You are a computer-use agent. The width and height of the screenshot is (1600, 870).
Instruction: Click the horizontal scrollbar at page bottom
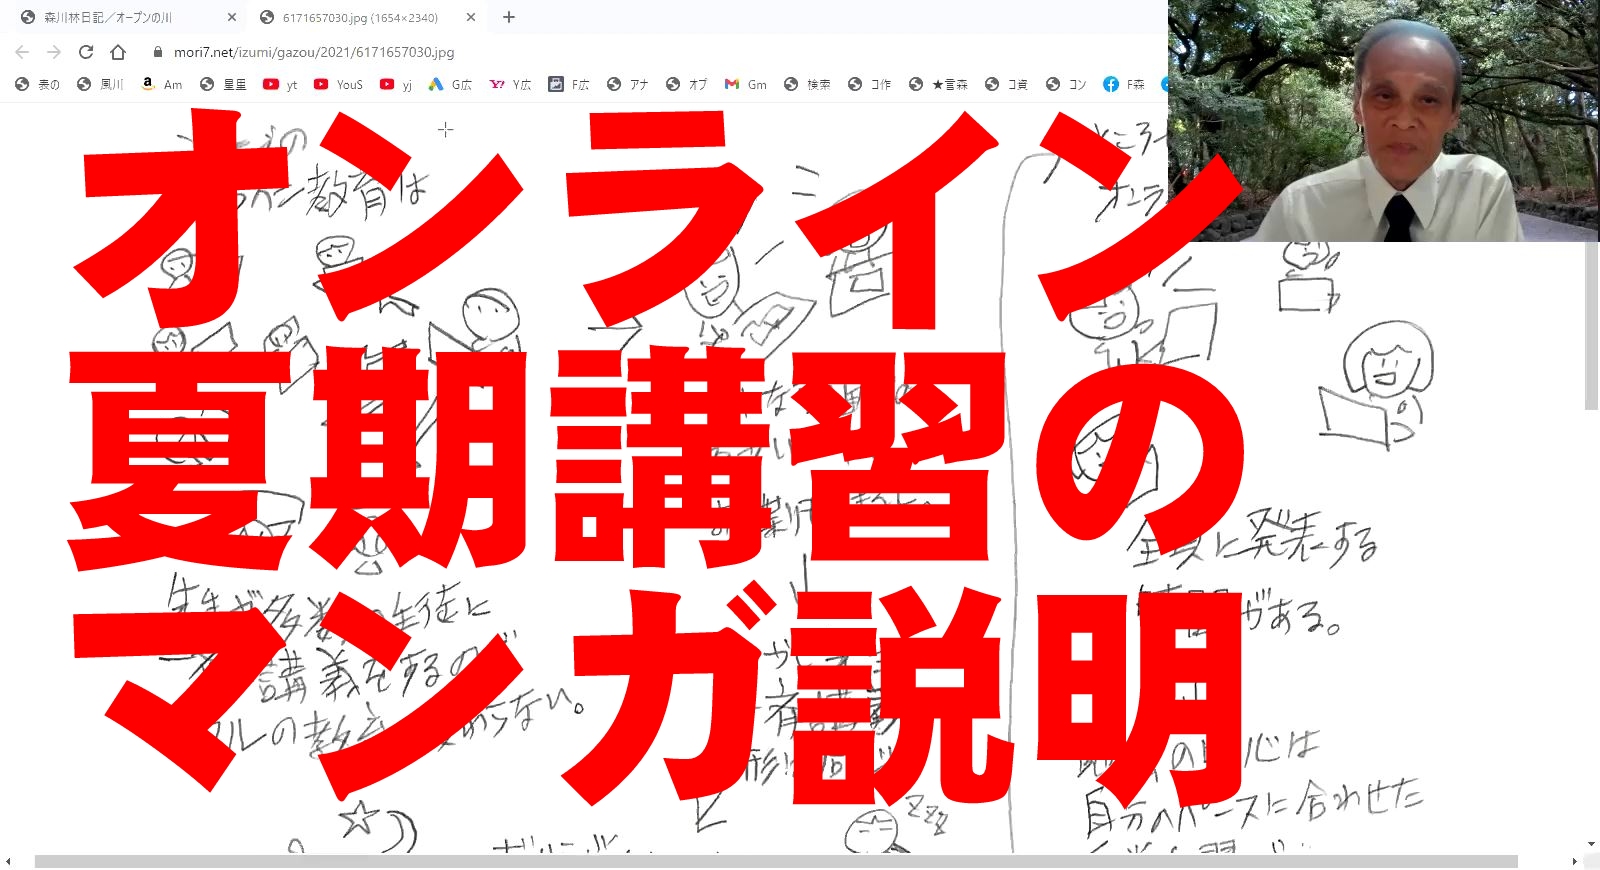775,861
